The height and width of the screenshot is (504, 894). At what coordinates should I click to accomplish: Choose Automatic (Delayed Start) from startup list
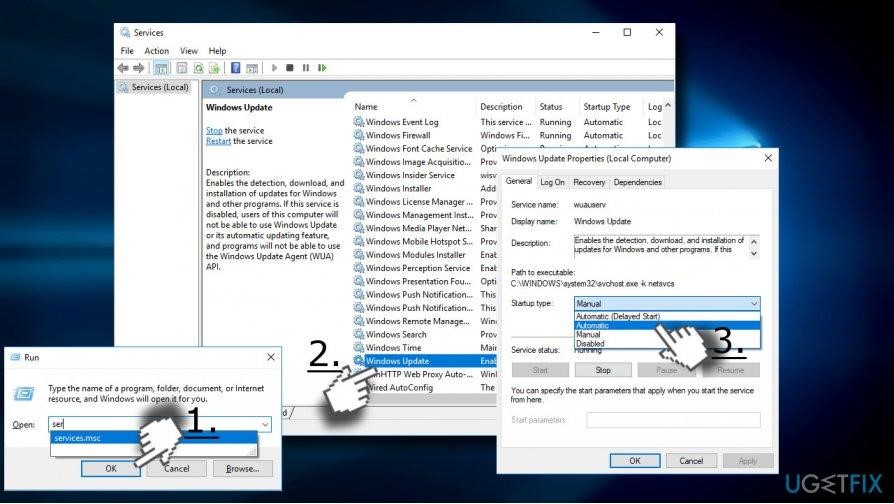(x=618, y=316)
